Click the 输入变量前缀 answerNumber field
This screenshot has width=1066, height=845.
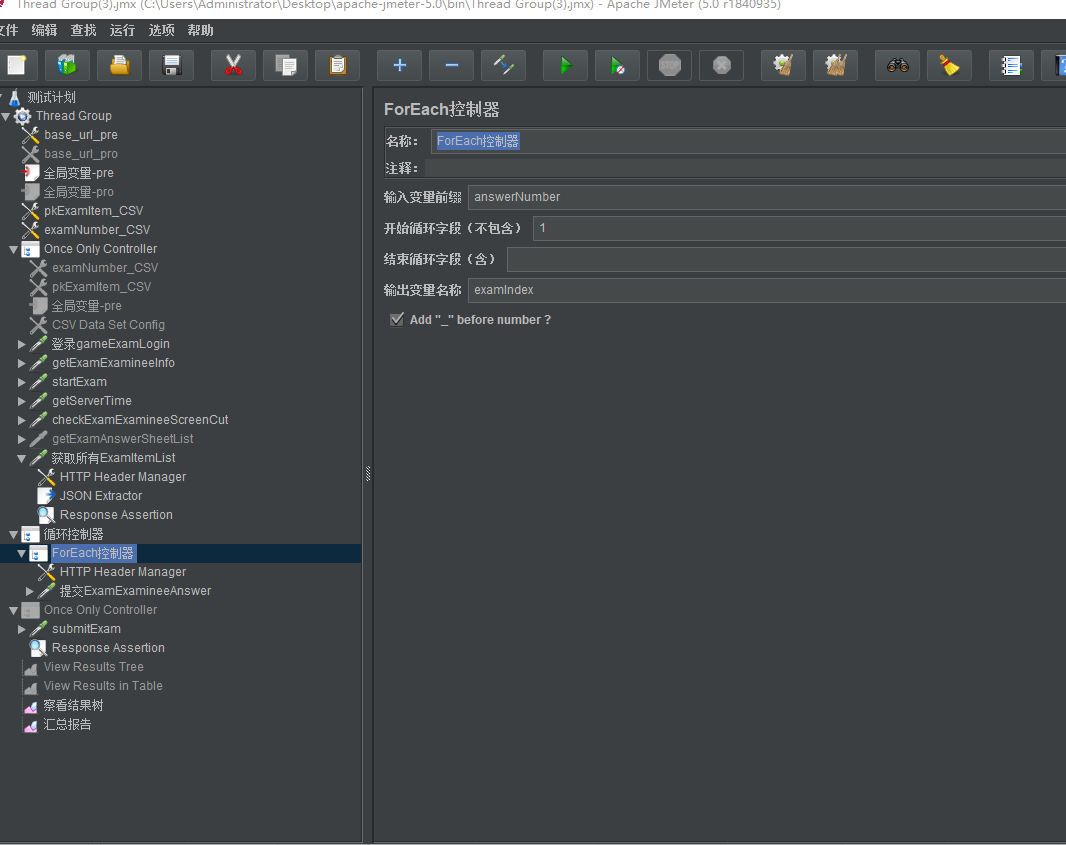pyautogui.click(x=767, y=197)
